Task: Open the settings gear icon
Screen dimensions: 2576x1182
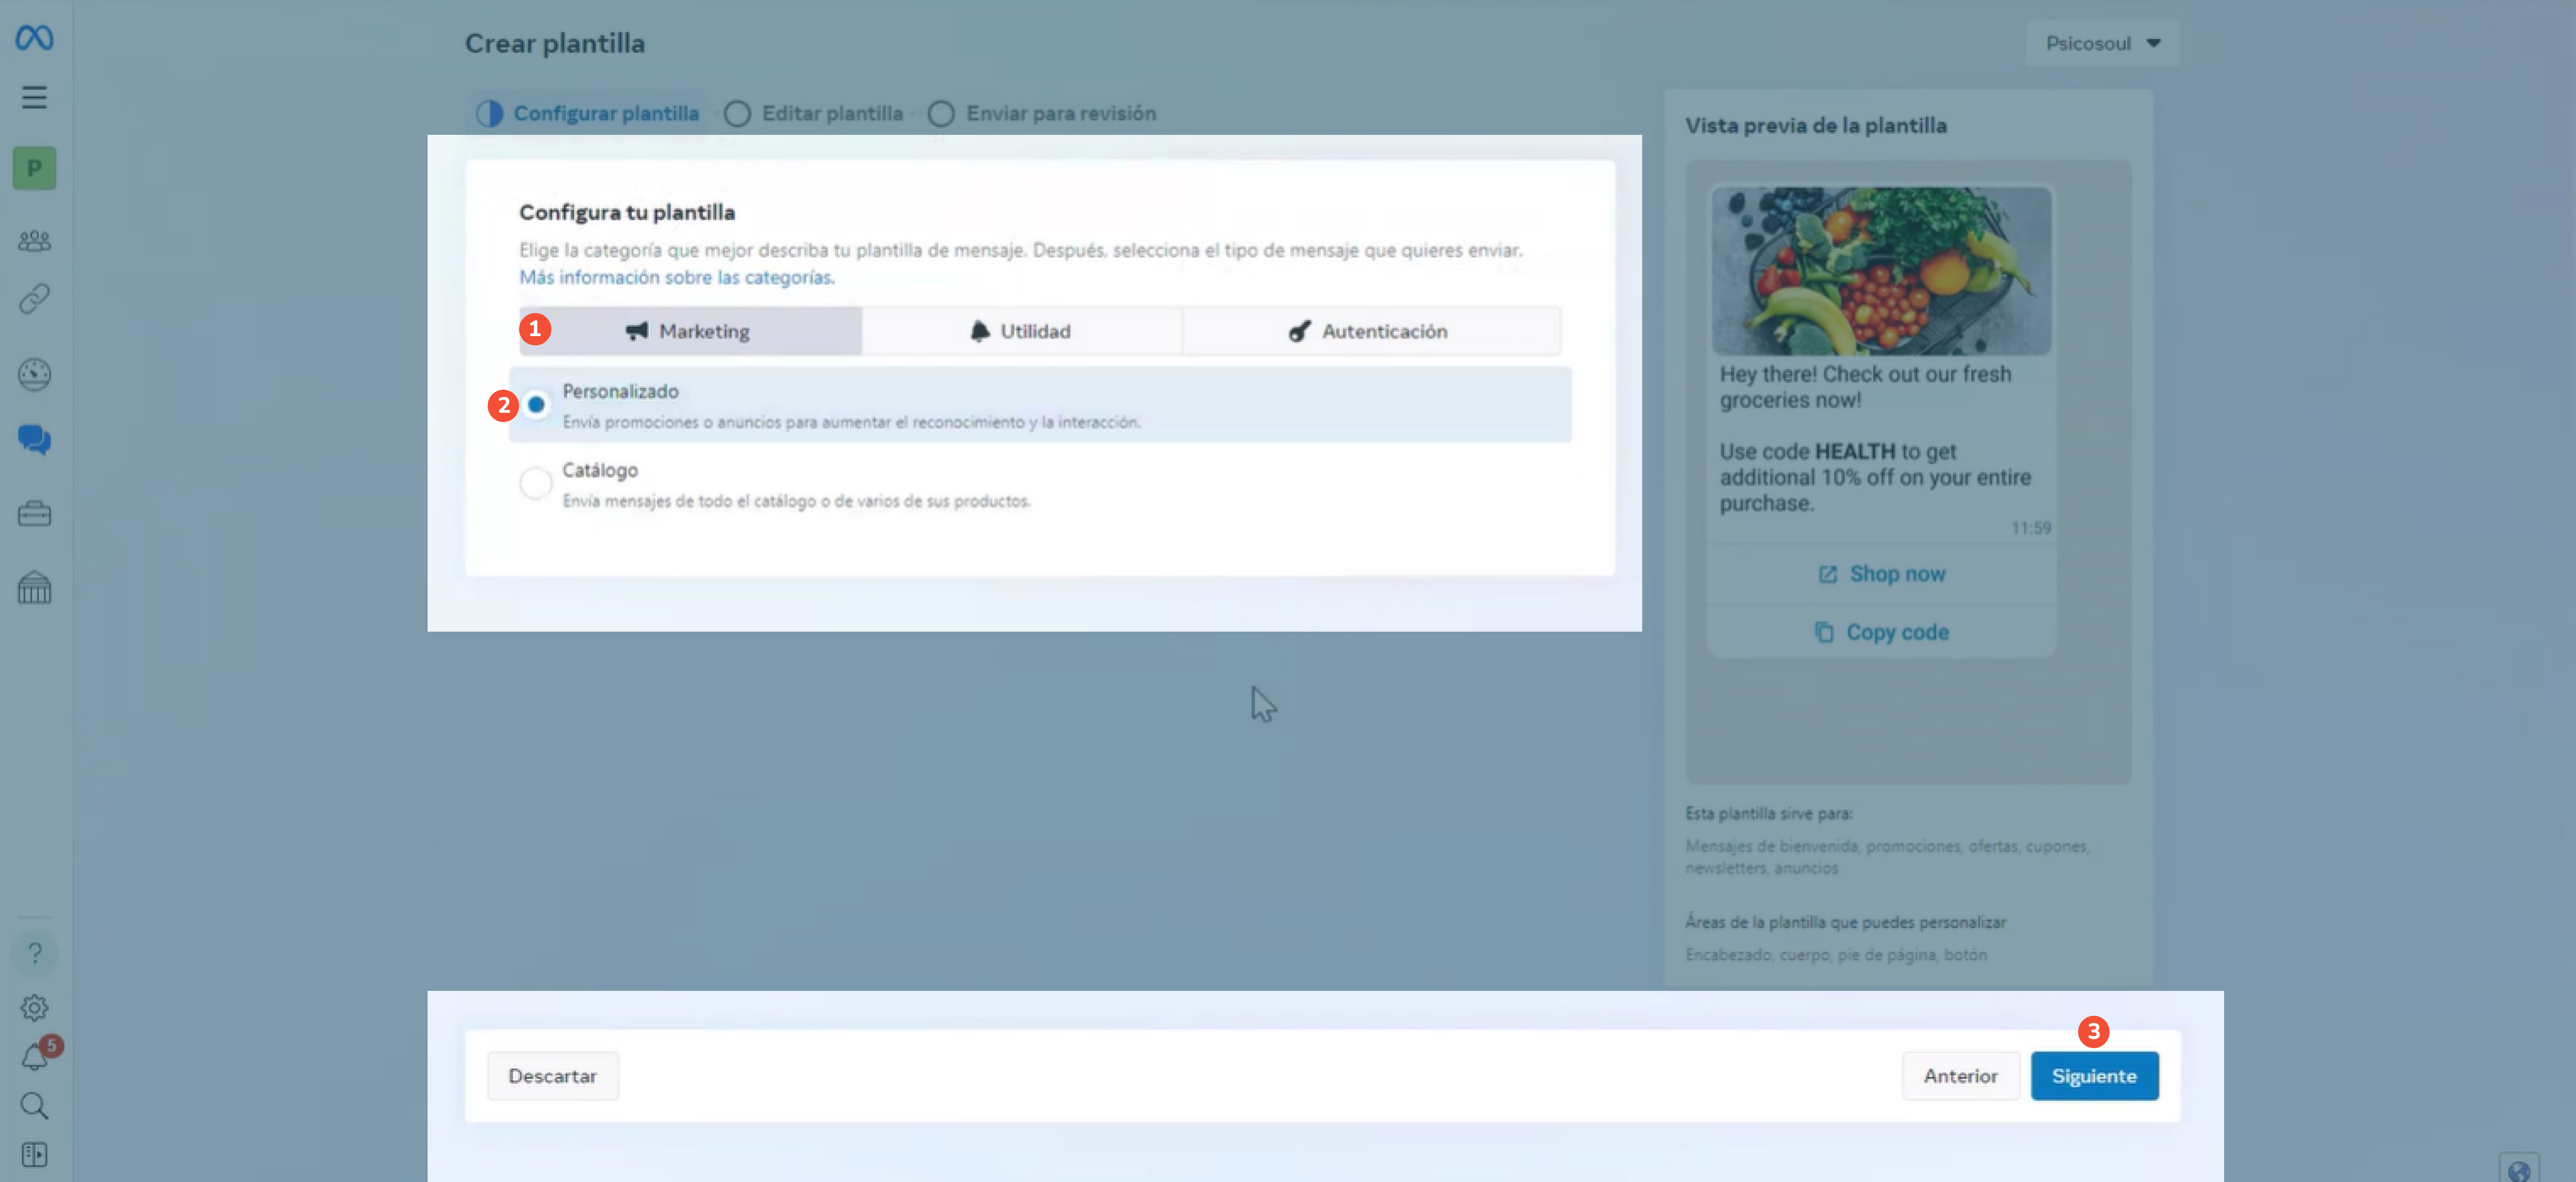Action: click(34, 1007)
